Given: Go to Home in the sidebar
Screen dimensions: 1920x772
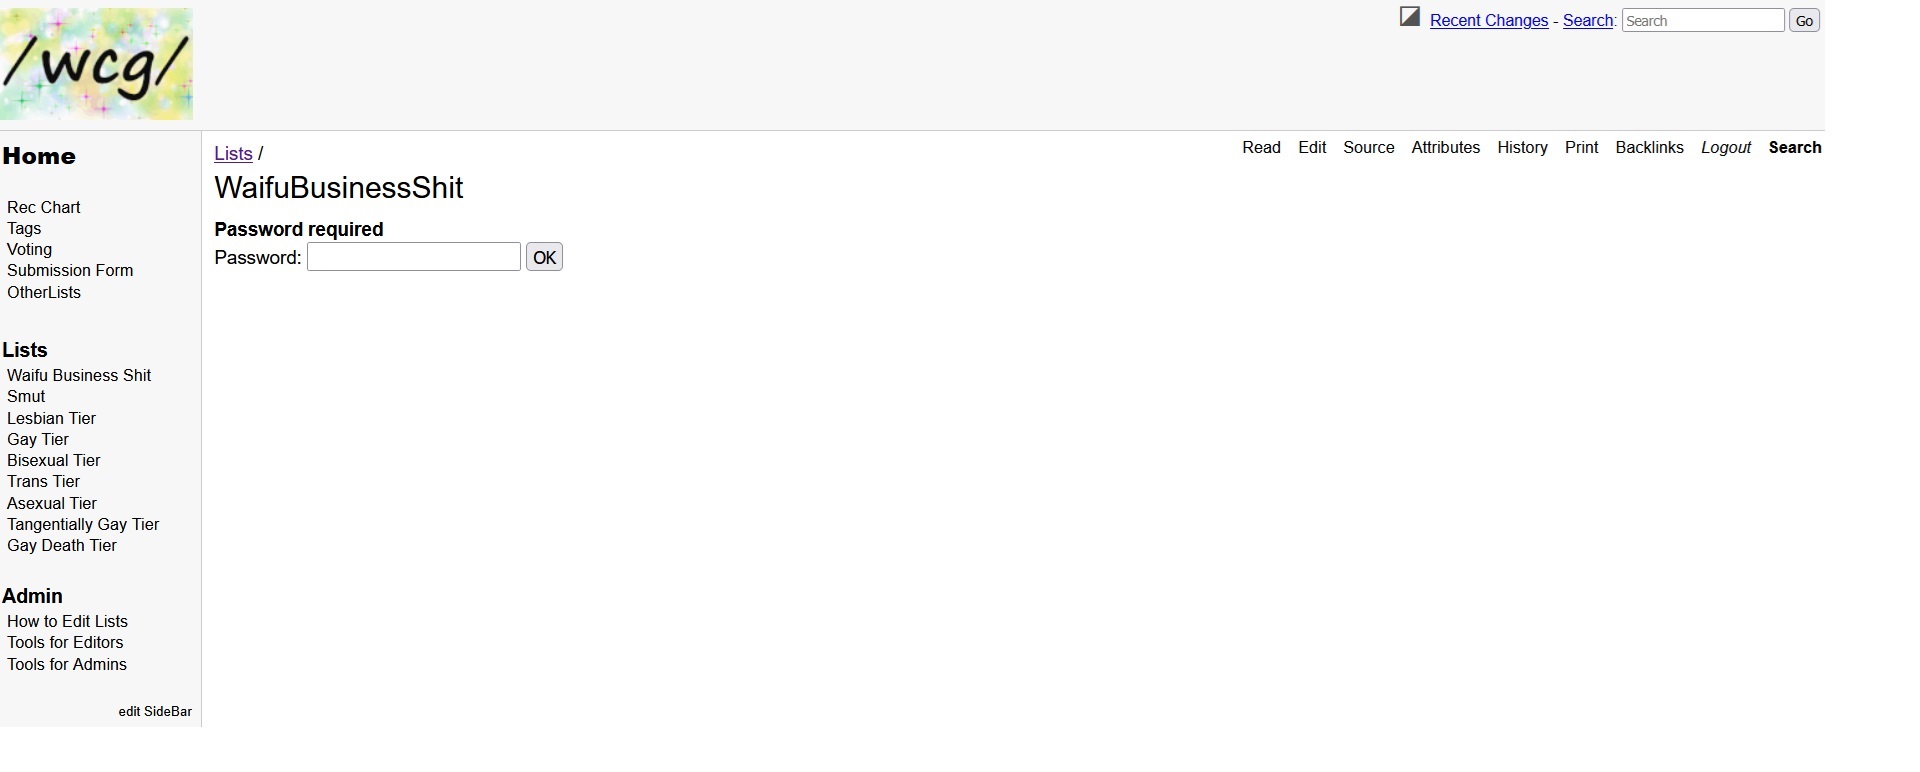Looking at the screenshot, I should [39, 156].
